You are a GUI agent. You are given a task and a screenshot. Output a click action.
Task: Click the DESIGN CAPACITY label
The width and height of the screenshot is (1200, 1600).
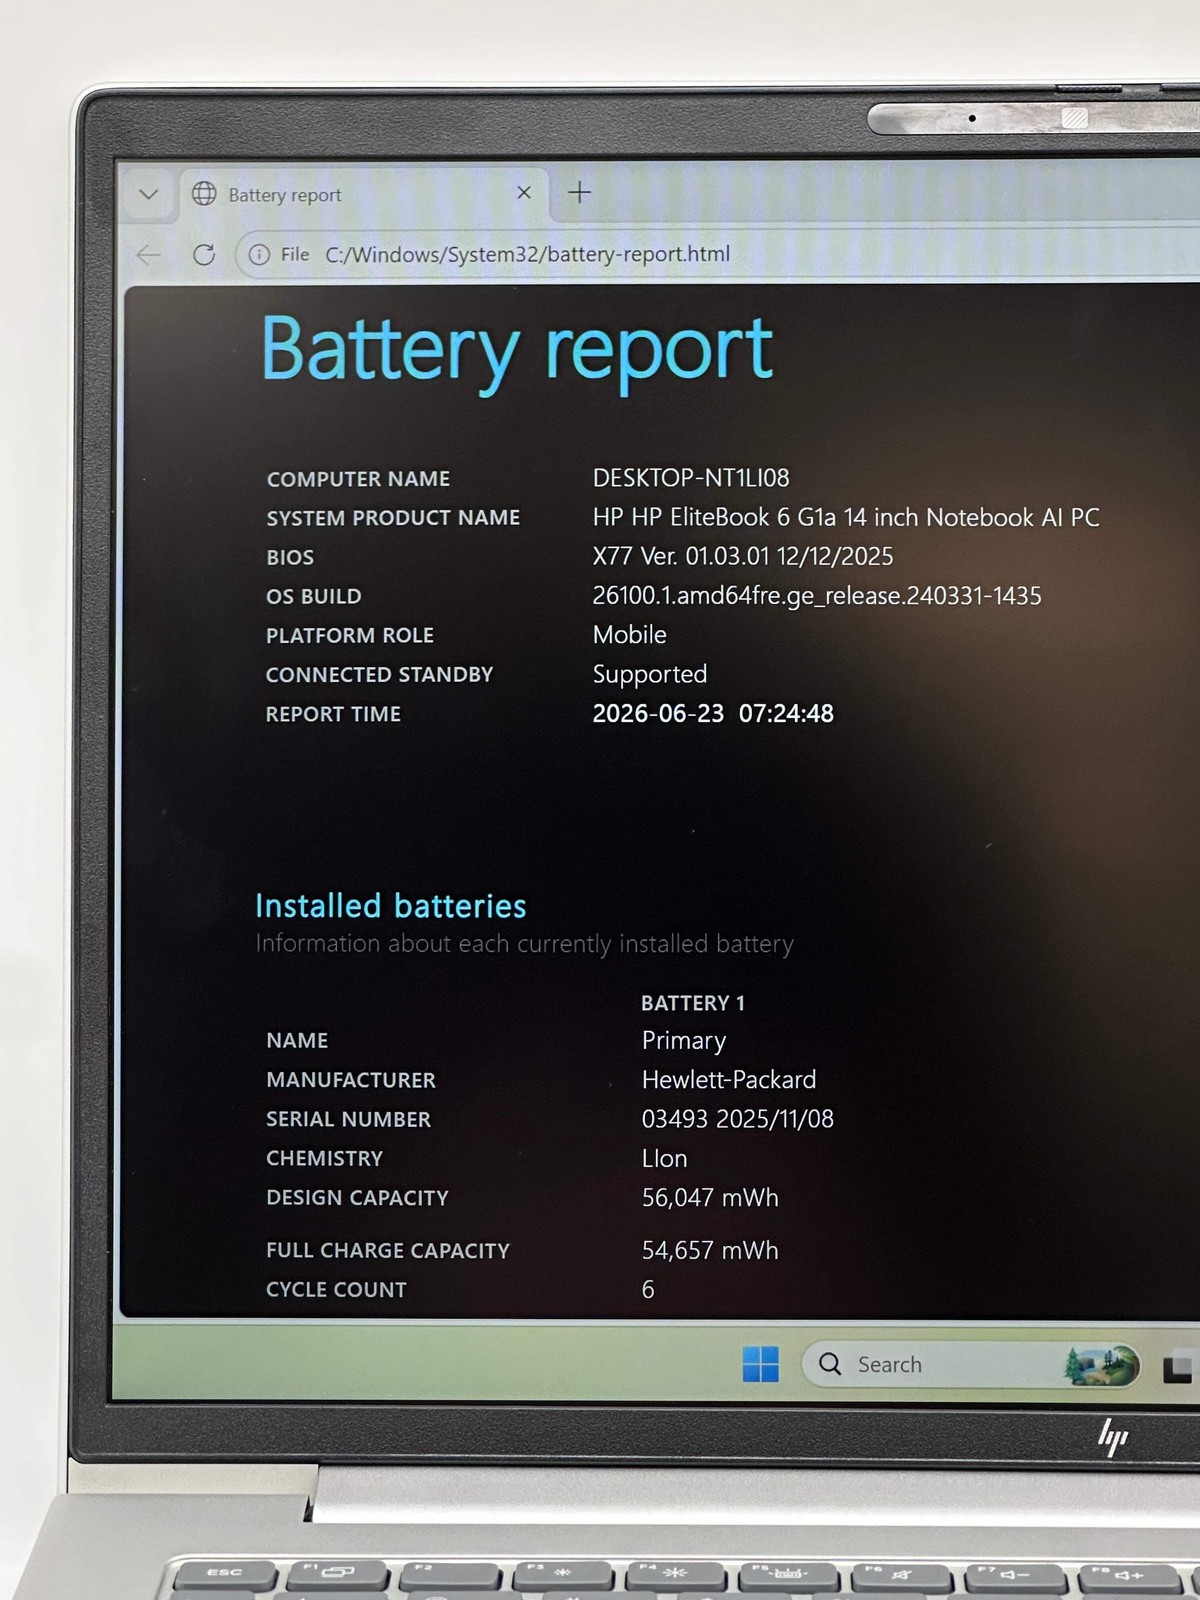357,1198
